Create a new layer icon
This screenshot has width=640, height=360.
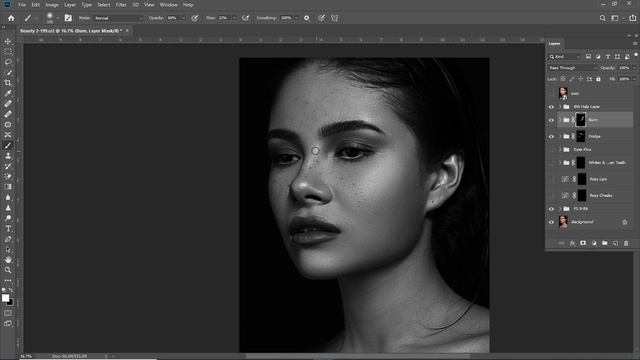(x=616, y=243)
